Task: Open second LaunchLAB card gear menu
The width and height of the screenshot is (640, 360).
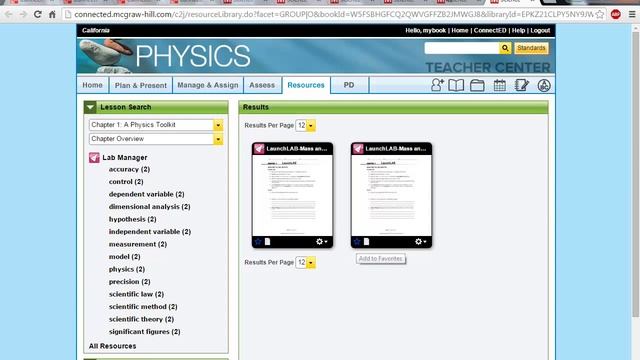Action: 420,242
